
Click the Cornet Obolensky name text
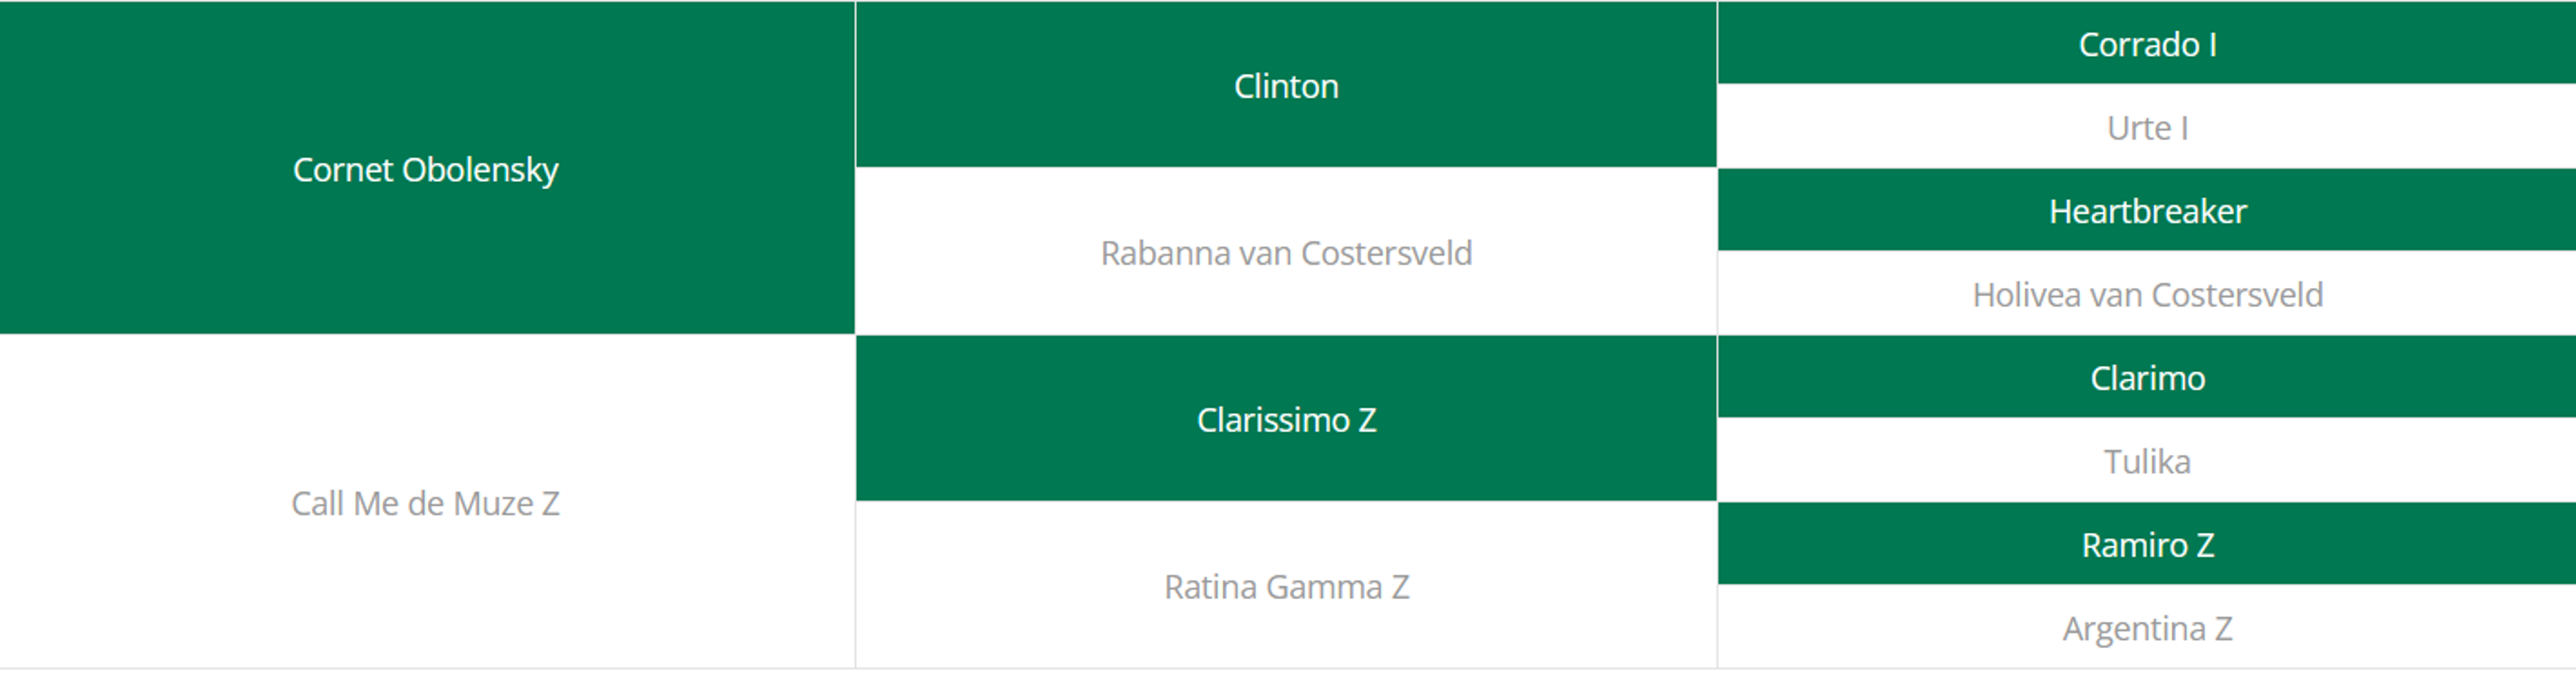(426, 170)
